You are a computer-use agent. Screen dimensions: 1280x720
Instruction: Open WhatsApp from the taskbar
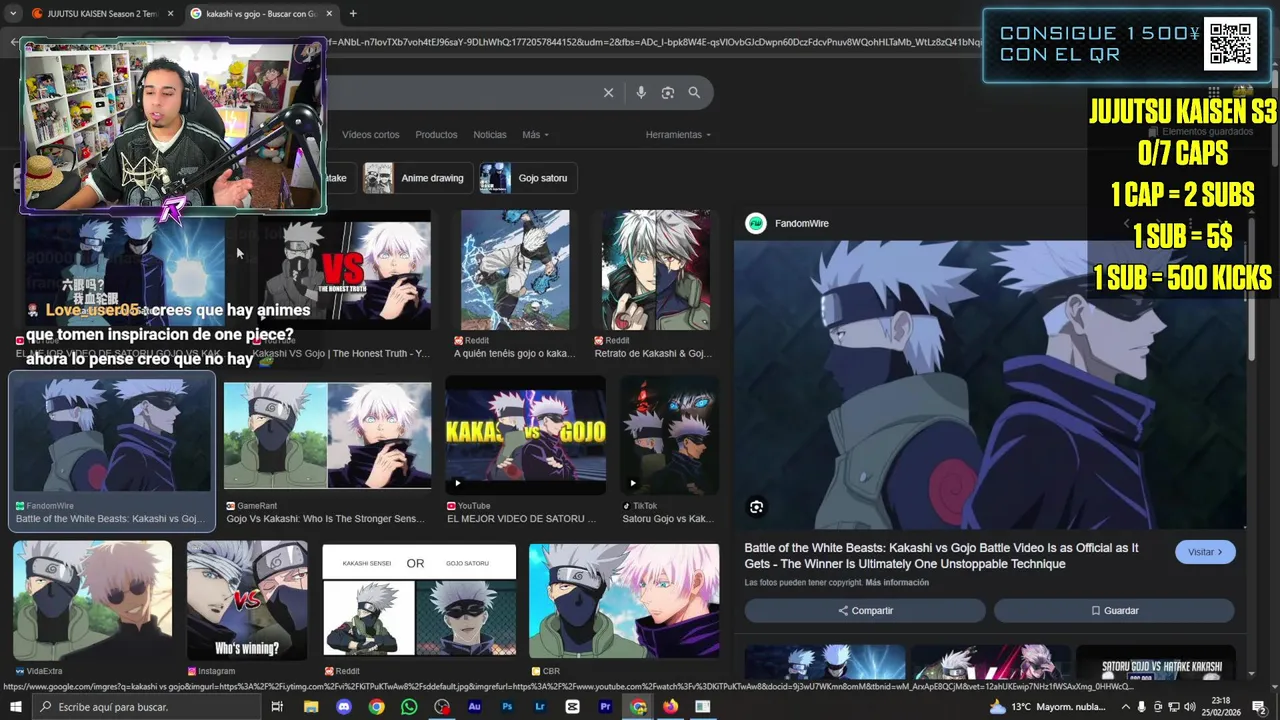click(x=409, y=707)
